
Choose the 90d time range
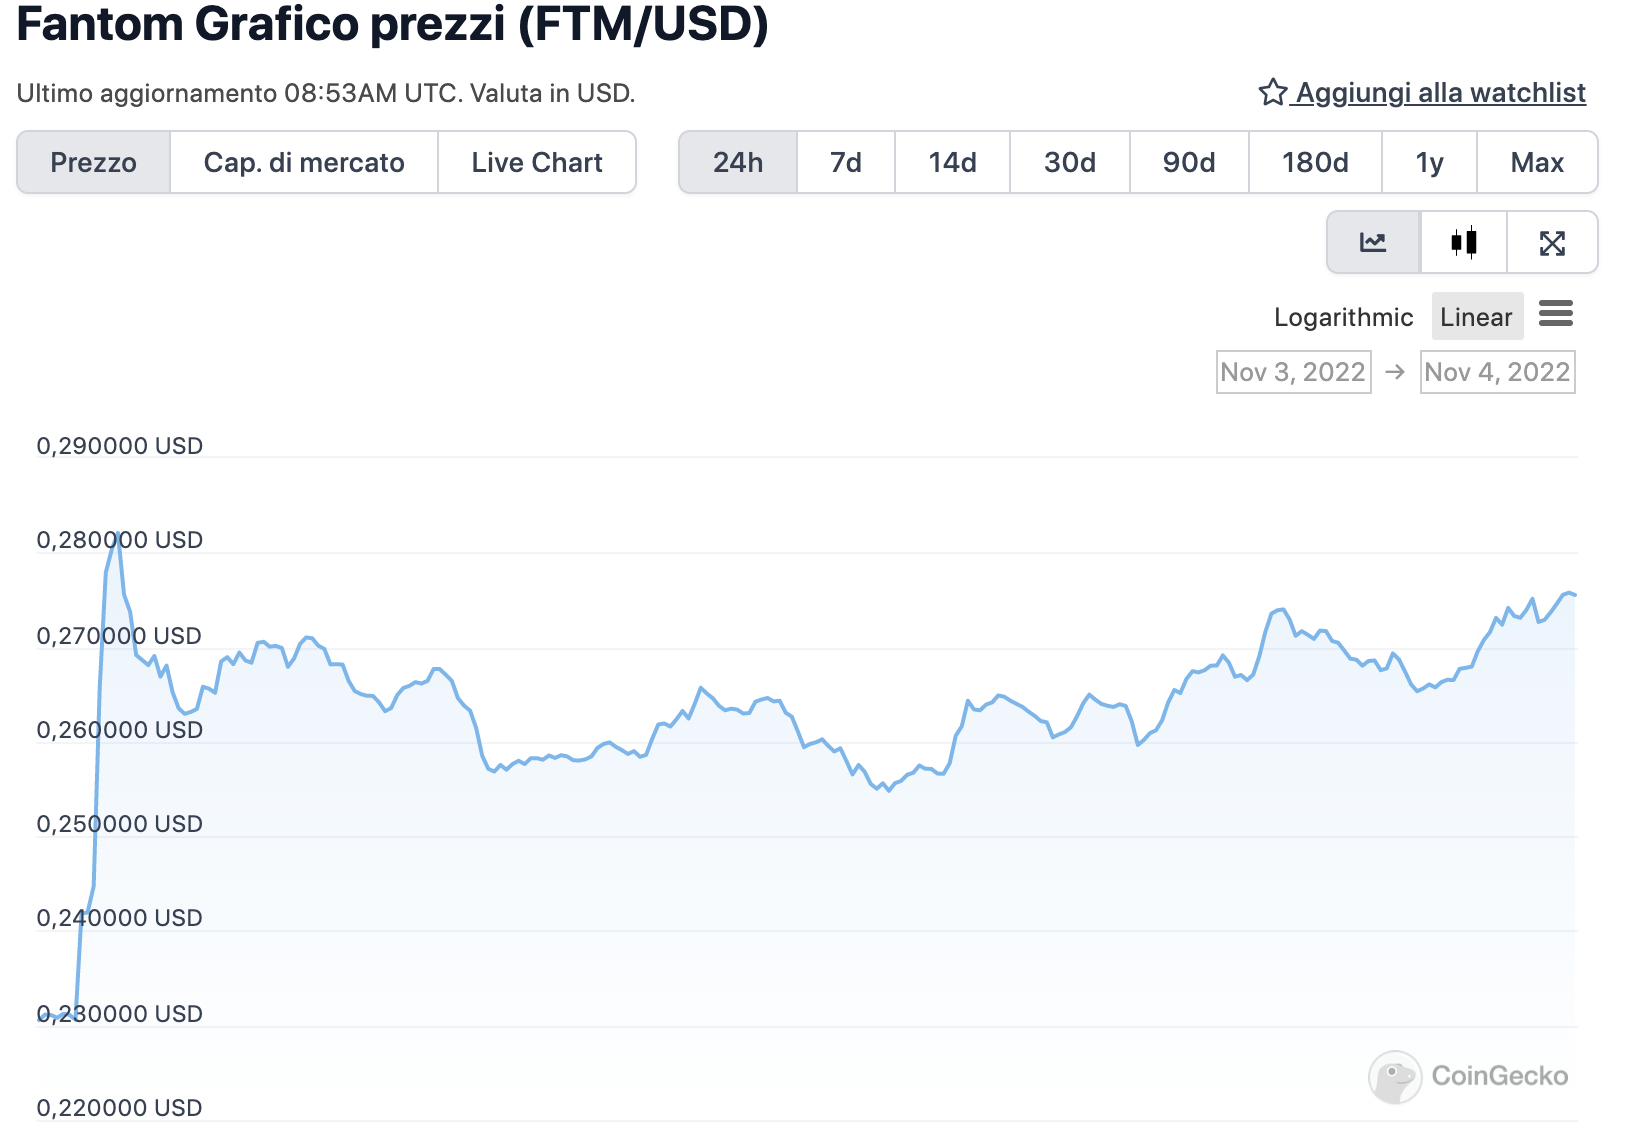click(x=1189, y=162)
